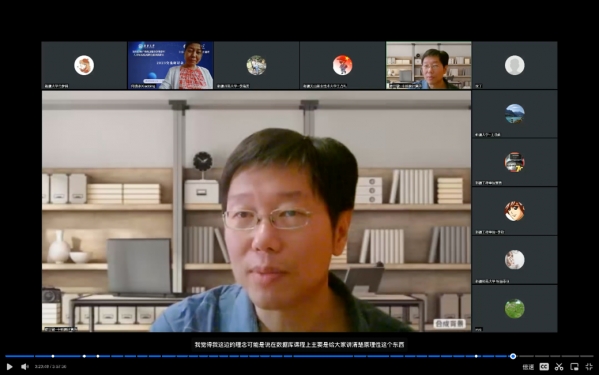Screen dimensions: 599x375
Task: Select the tile with the default gray person avatar
Action: pos(515,65)
